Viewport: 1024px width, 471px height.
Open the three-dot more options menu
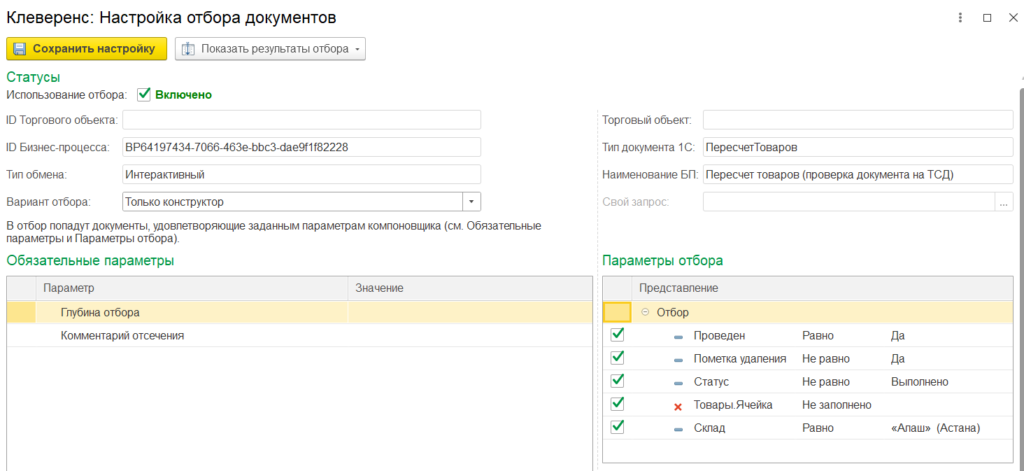[x=961, y=18]
